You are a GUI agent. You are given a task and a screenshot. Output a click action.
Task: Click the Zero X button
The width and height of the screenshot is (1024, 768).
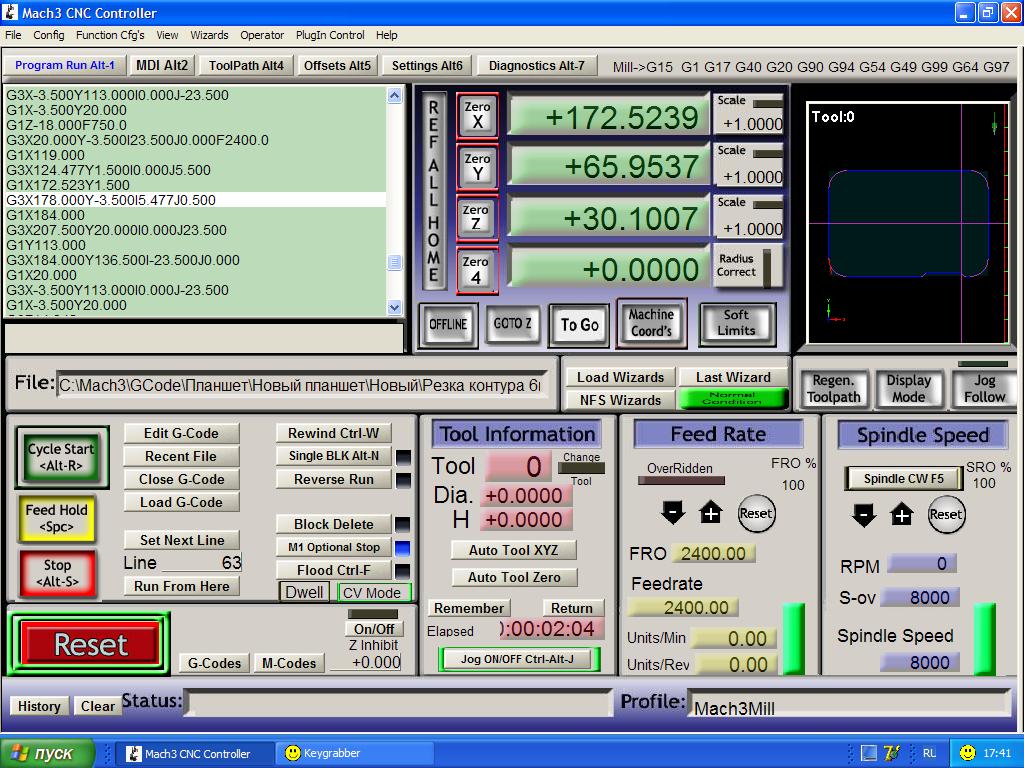point(477,115)
